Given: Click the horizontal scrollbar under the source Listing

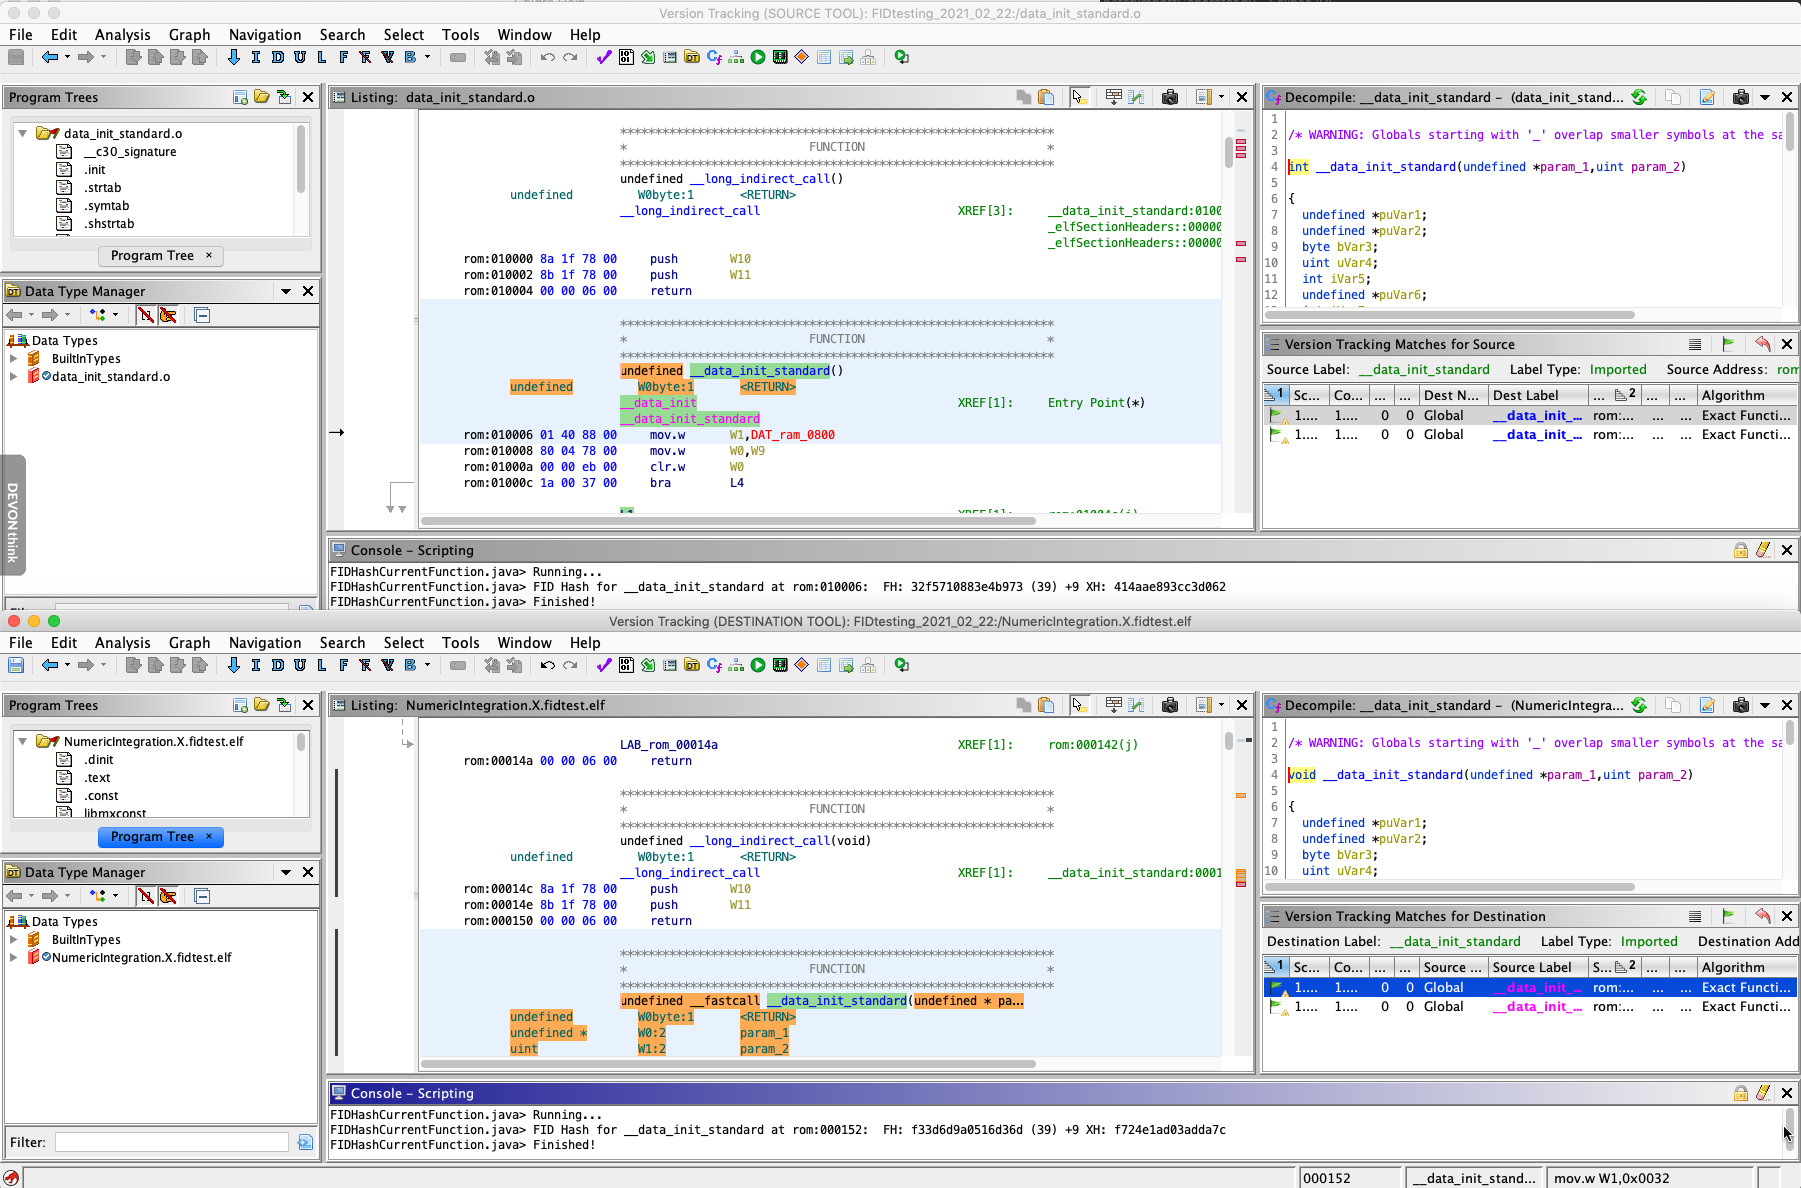Looking at the screenshot, I should tap(728, 521).
